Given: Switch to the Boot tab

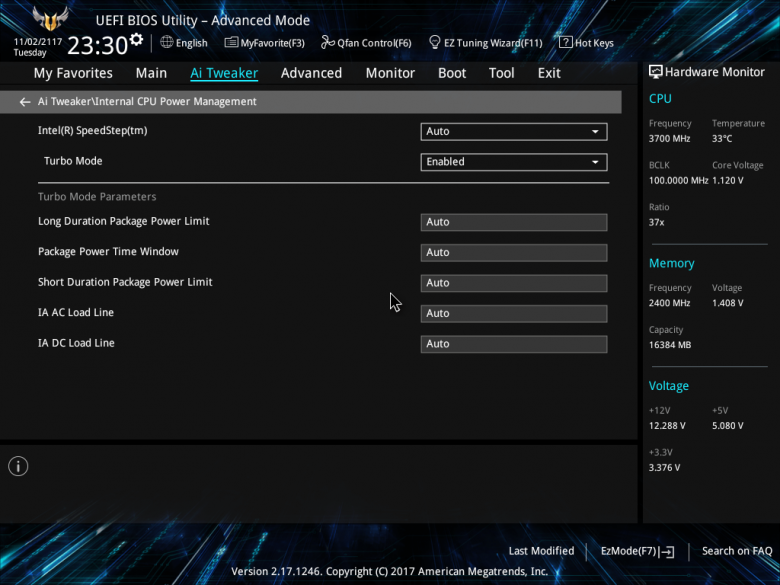Looking at the screenshot, I should (452, 73).
